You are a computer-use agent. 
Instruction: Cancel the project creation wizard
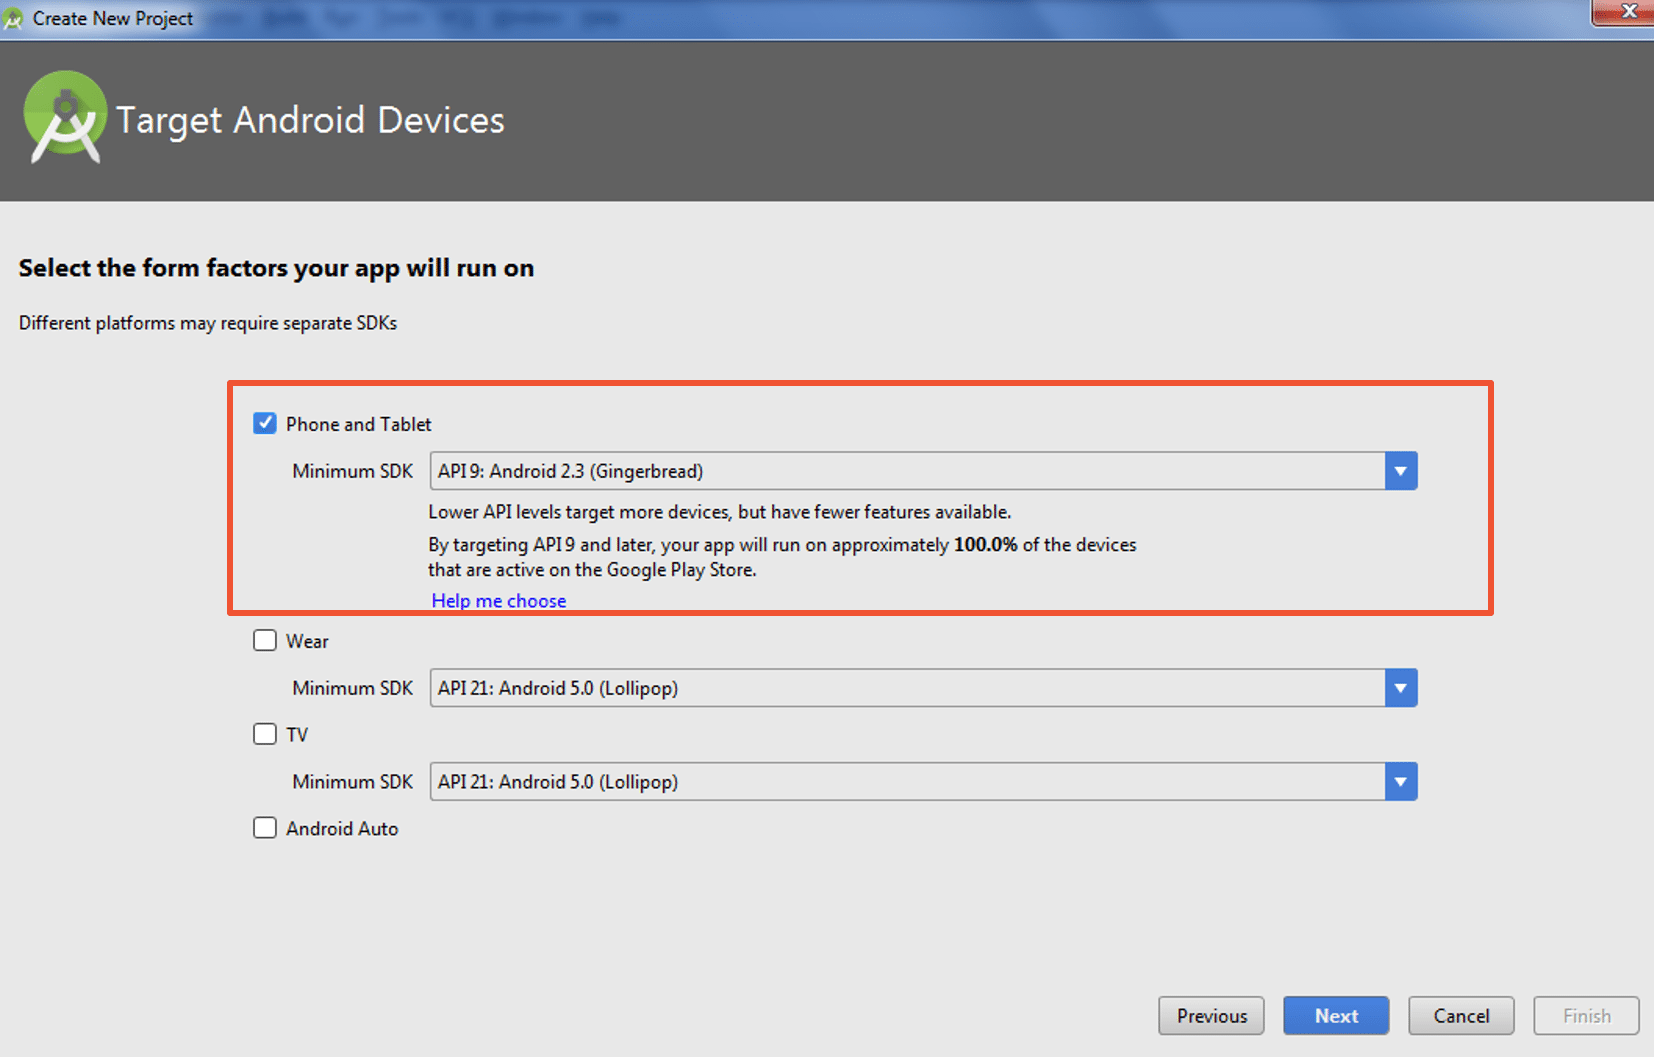(1461, 1015)
